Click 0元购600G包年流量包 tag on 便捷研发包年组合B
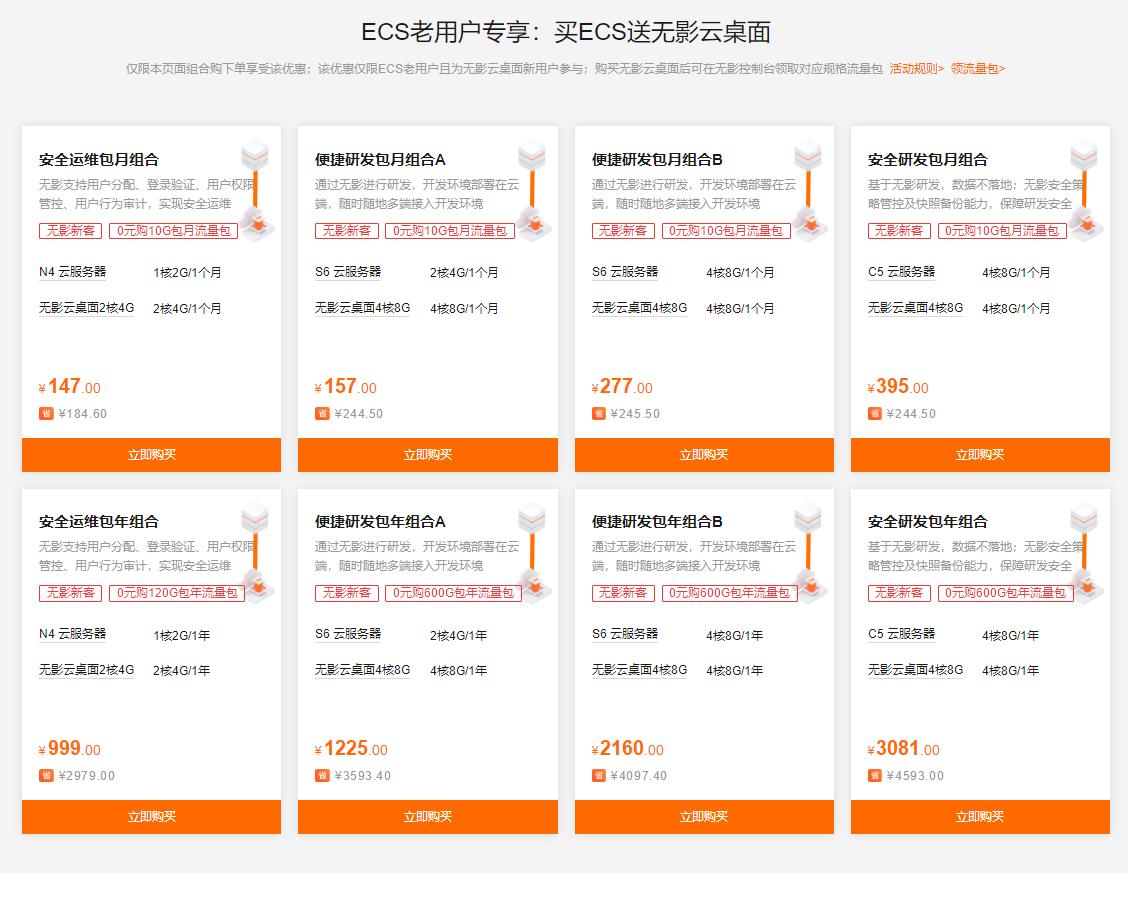Screen dimensions: 1128x913 [729, 593]
